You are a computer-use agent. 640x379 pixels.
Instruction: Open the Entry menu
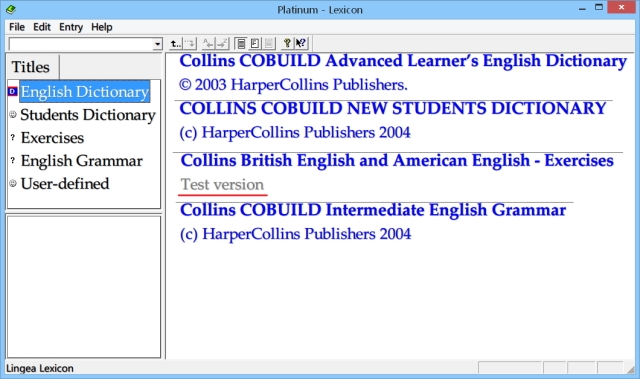[71, 27]
